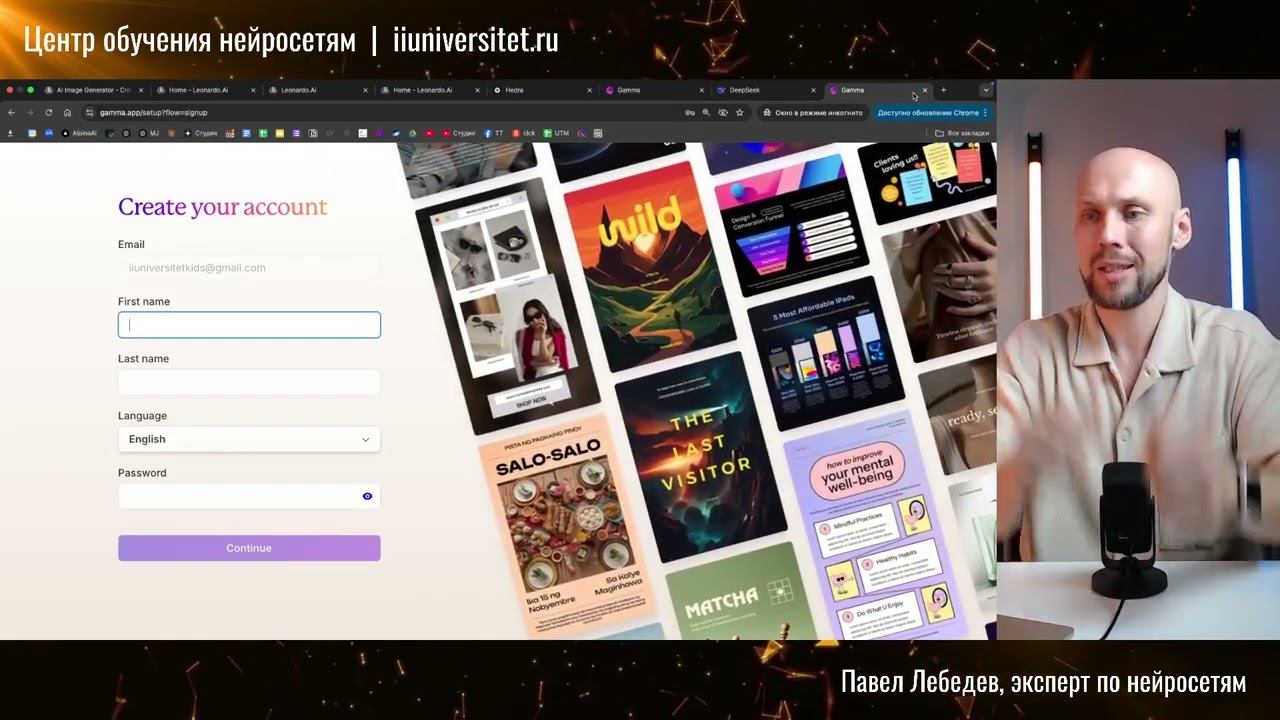Click the zoom magnifier icon in address bar

pyautogui.click(x=706, y=113)
